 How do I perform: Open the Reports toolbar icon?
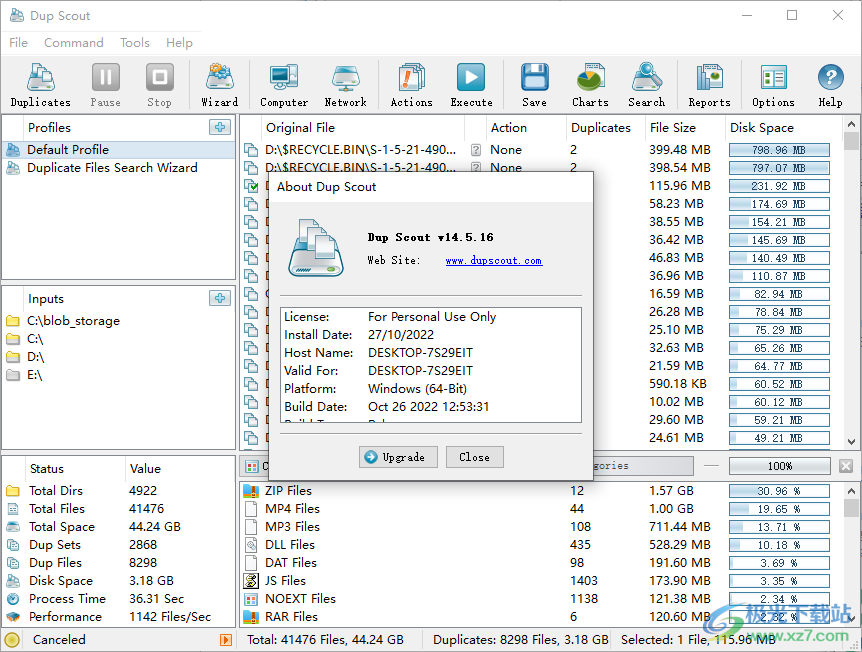(709, 84)
